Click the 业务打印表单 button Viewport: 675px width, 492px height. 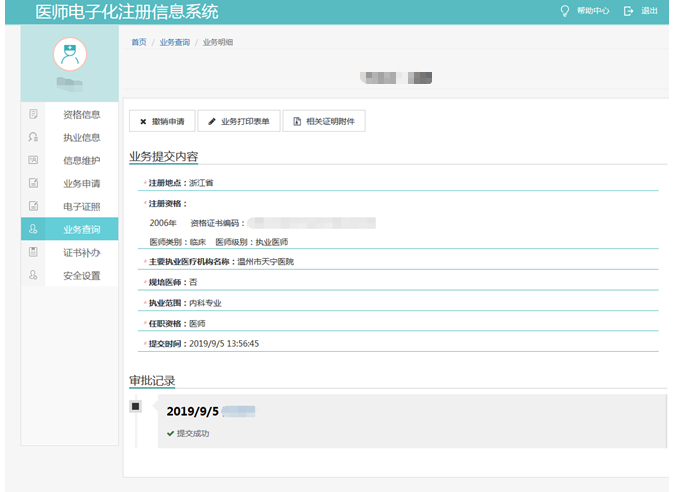239,121
